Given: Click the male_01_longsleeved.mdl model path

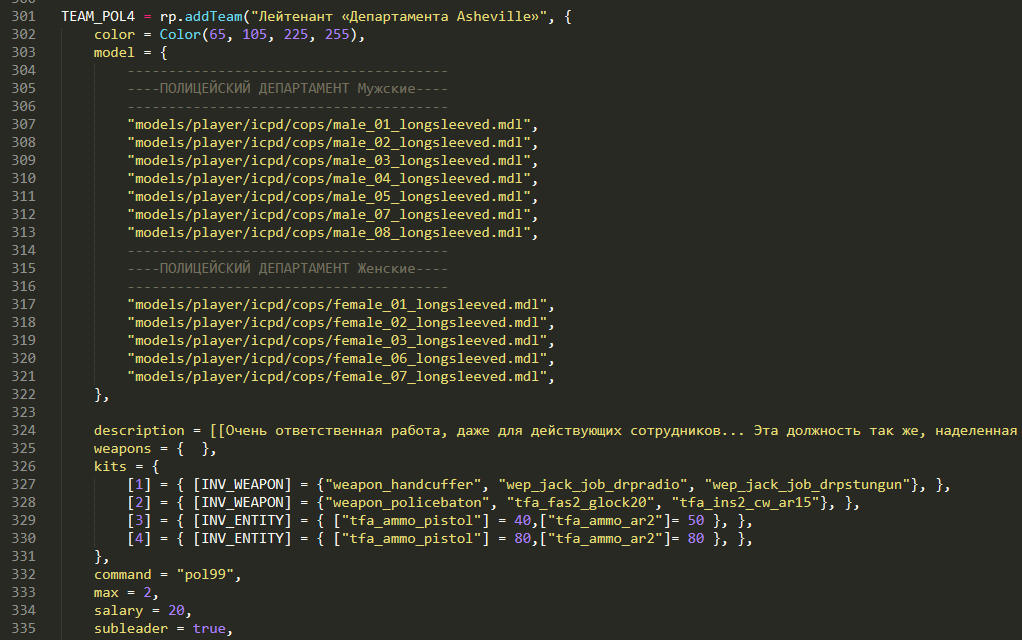Looking at the screenshot, I should click(x=330, y=124).
